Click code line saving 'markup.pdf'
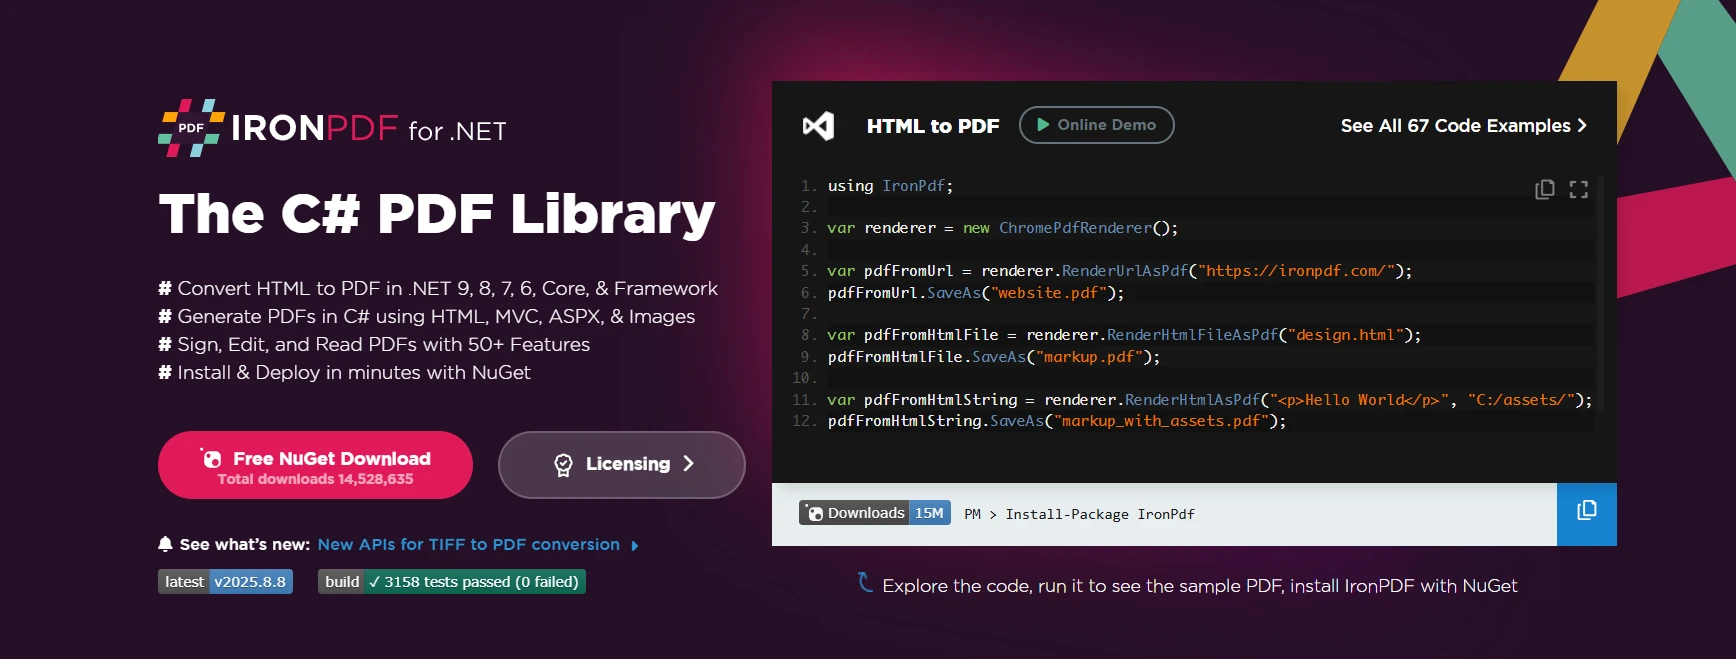The image size is (1736, 659). (x=993, y=357)
